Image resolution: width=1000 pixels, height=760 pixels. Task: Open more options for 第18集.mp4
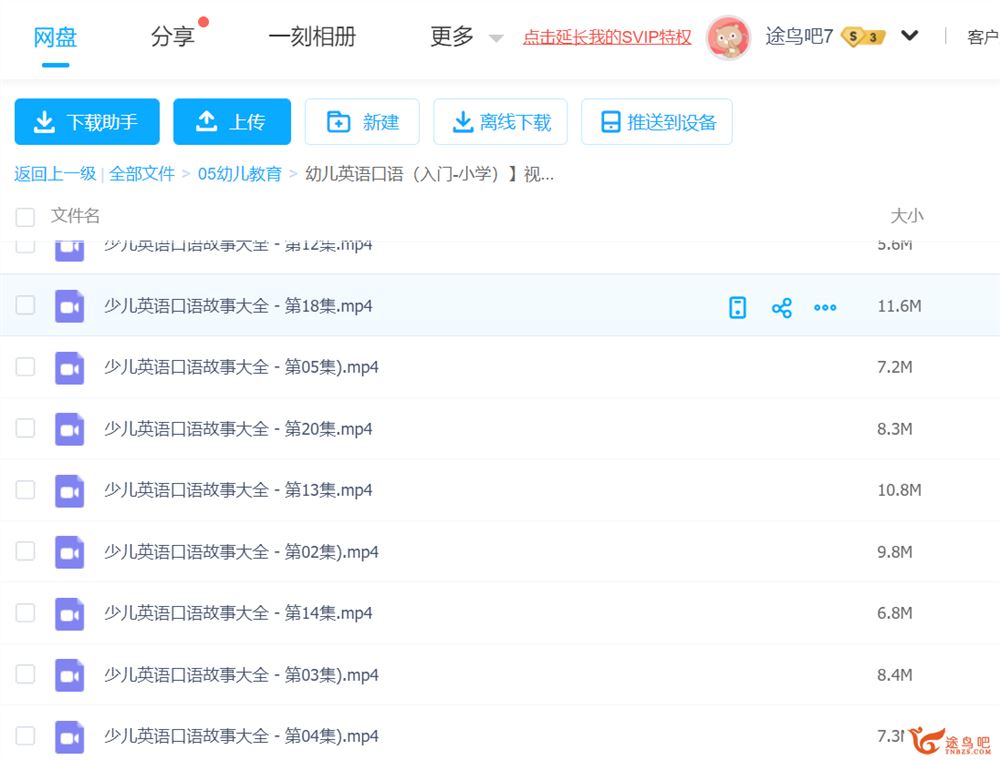point(825,307)
